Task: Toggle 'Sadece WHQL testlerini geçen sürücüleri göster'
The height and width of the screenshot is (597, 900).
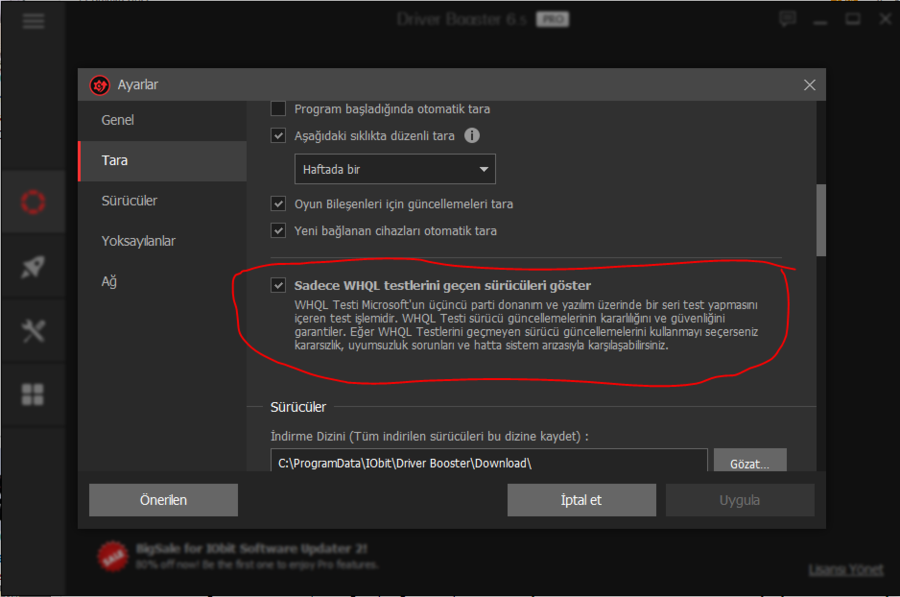Action: [278, 285]
